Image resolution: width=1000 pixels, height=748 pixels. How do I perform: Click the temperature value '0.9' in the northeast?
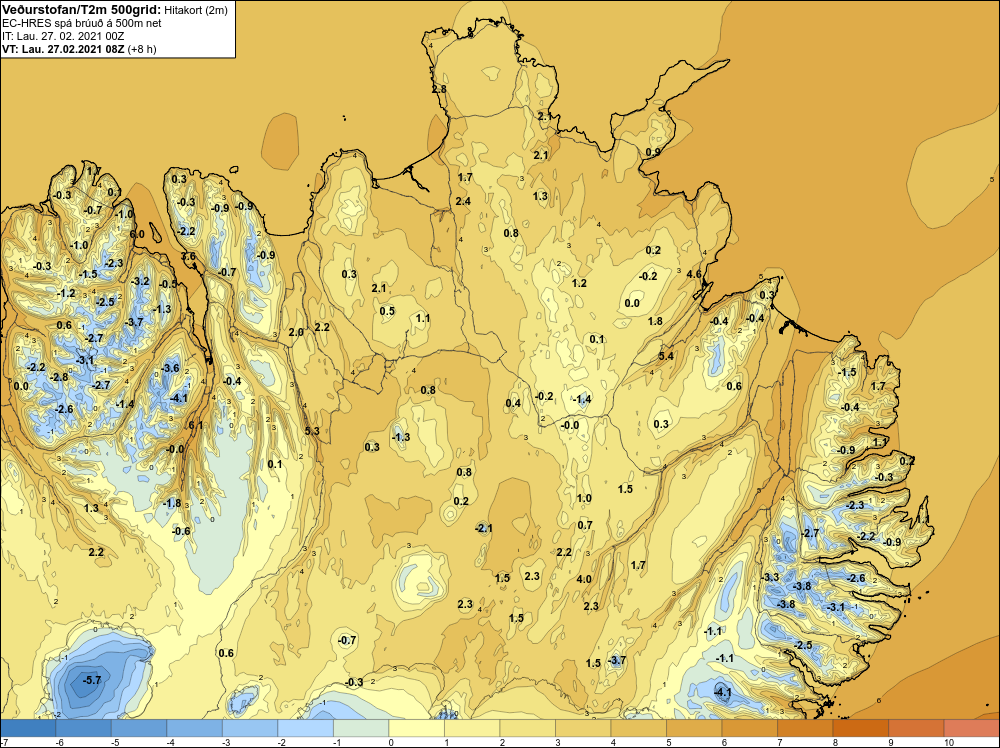652,152
